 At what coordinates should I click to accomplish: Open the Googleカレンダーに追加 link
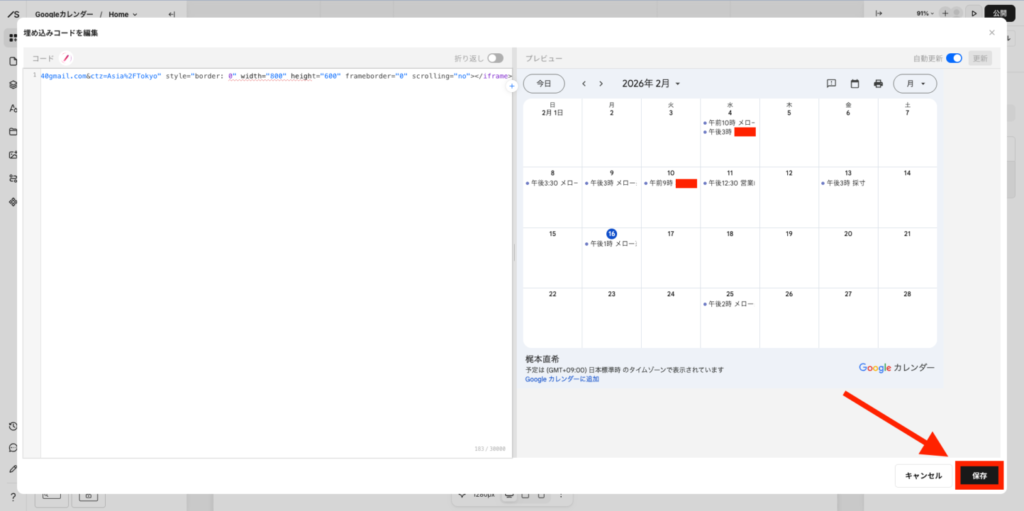pos(562,380)
